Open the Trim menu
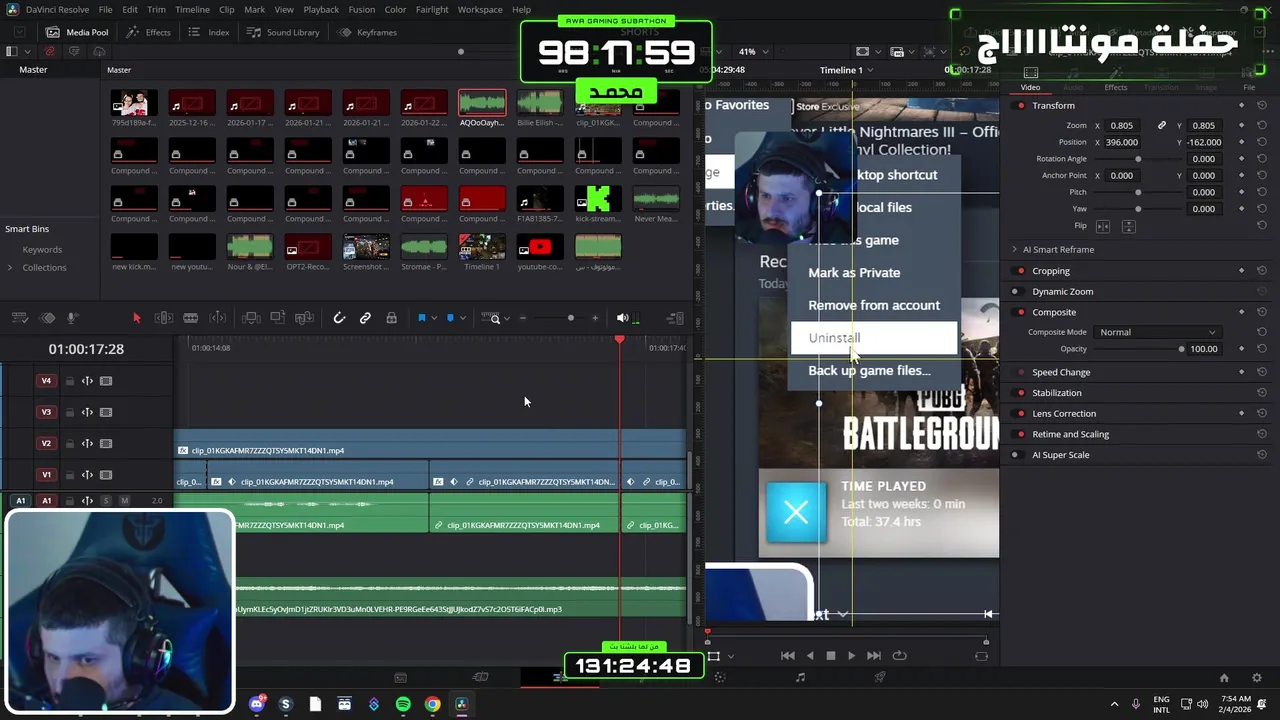Image resolution: width=1280 pixels, height=720 pixels. click(x=156, y=9)
